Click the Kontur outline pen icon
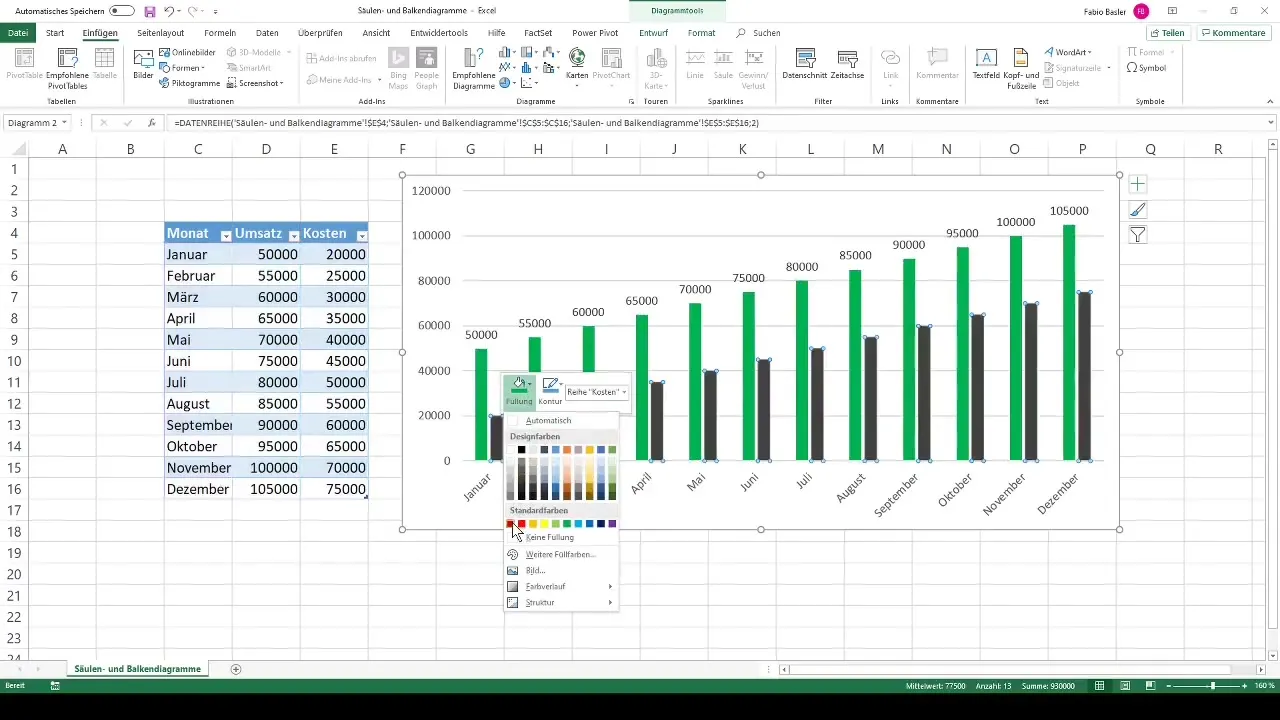Screen dimensions: 1280x720 pyautogui.click(x=550, y=385)
